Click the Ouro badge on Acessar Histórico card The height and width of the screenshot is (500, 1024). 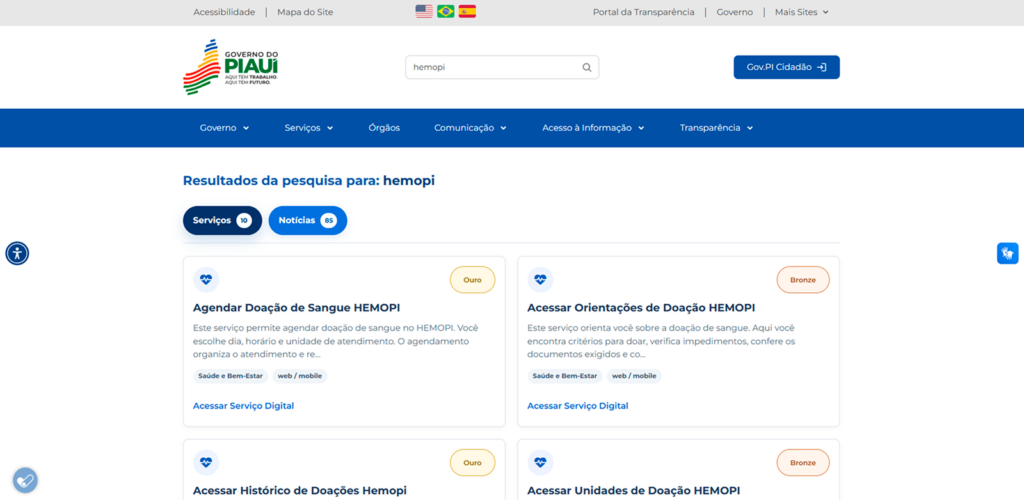pos(472,462)
